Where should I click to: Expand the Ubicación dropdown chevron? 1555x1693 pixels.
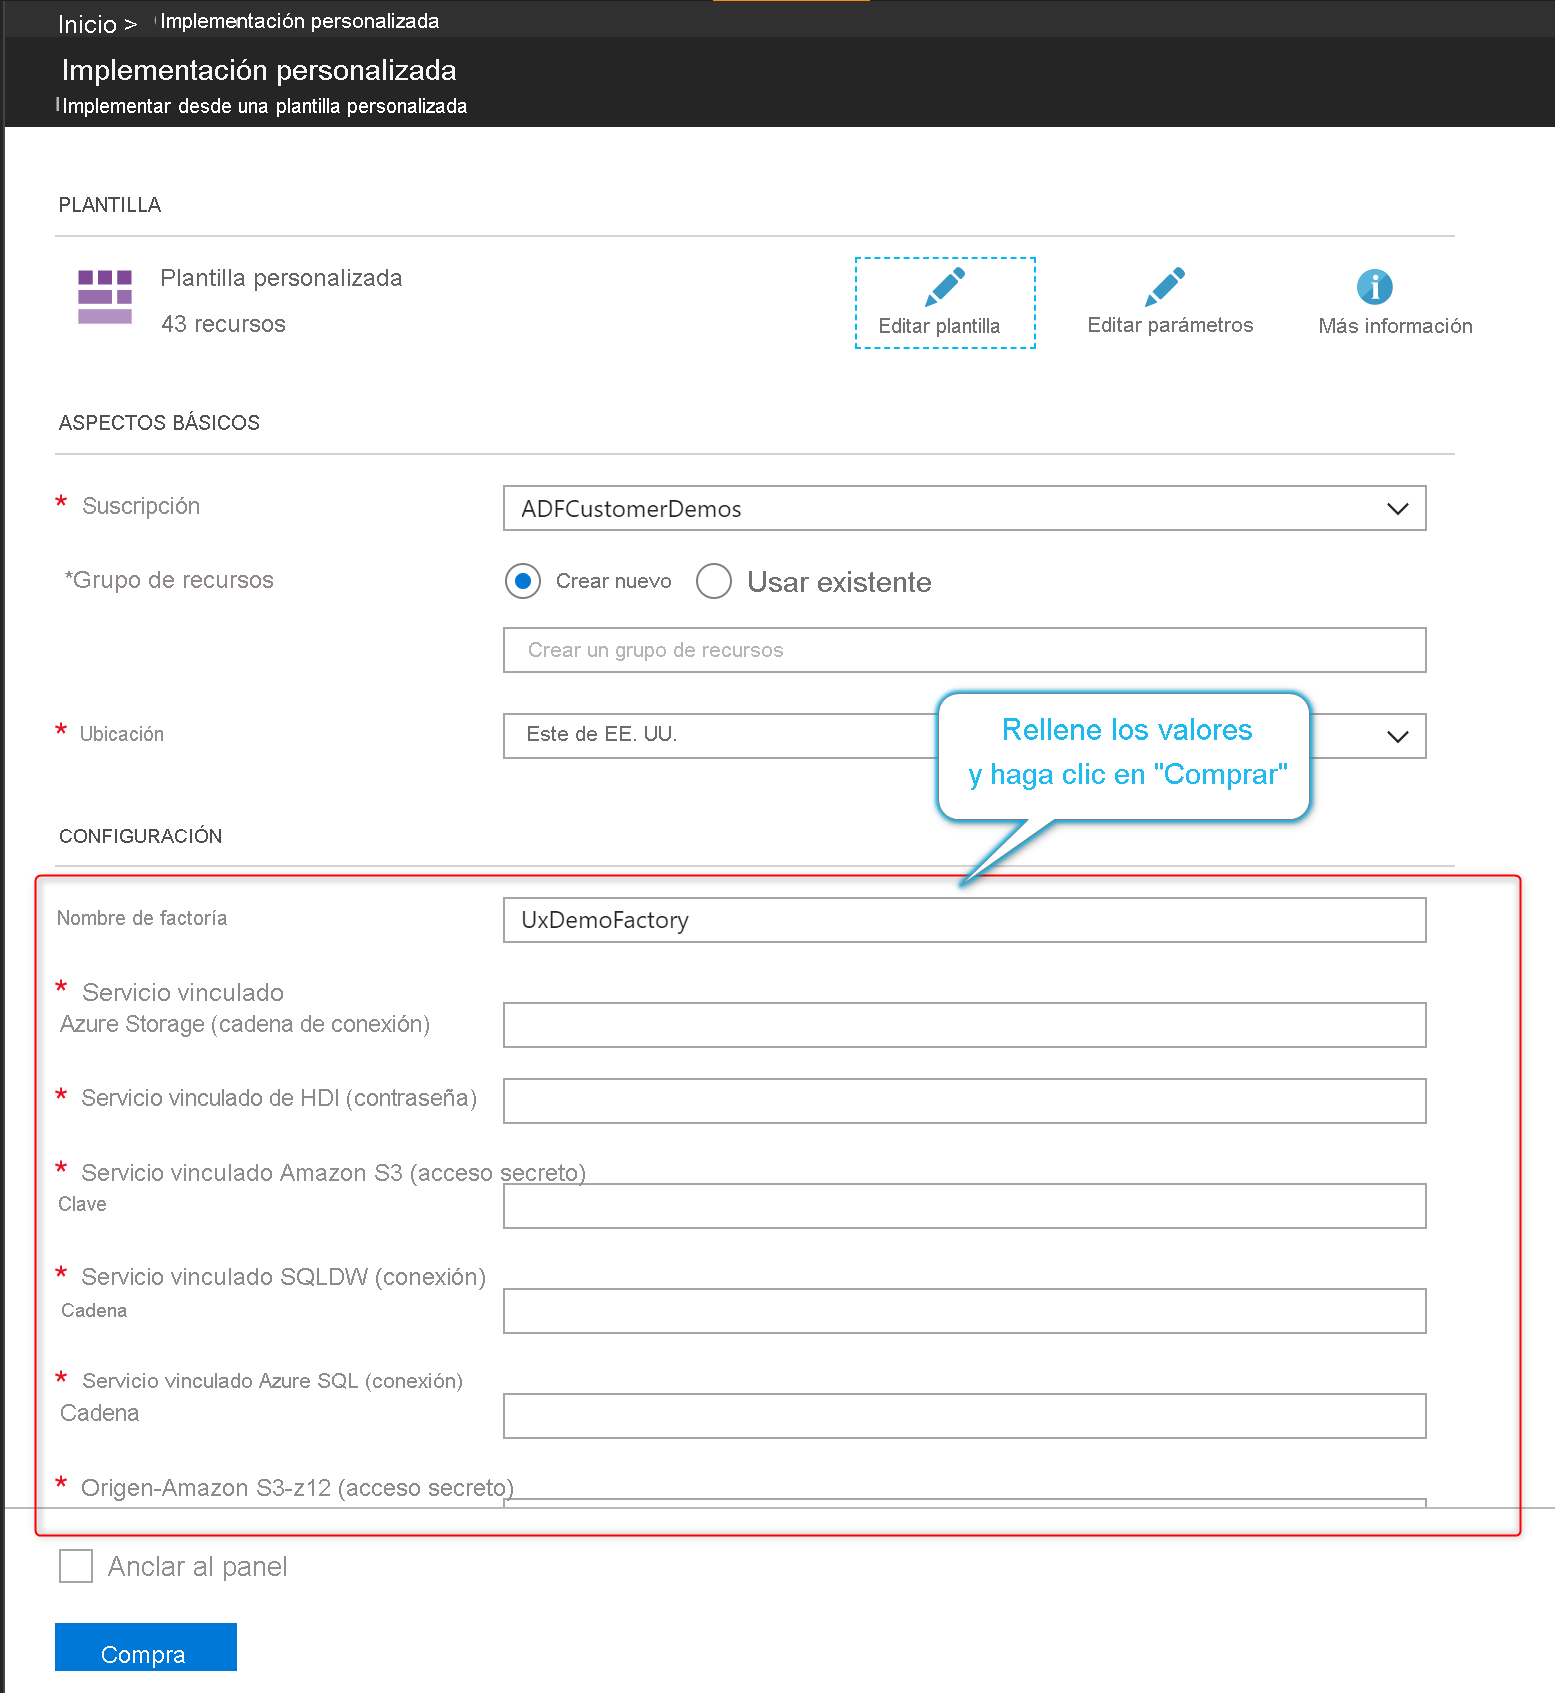pos(1397,736)
